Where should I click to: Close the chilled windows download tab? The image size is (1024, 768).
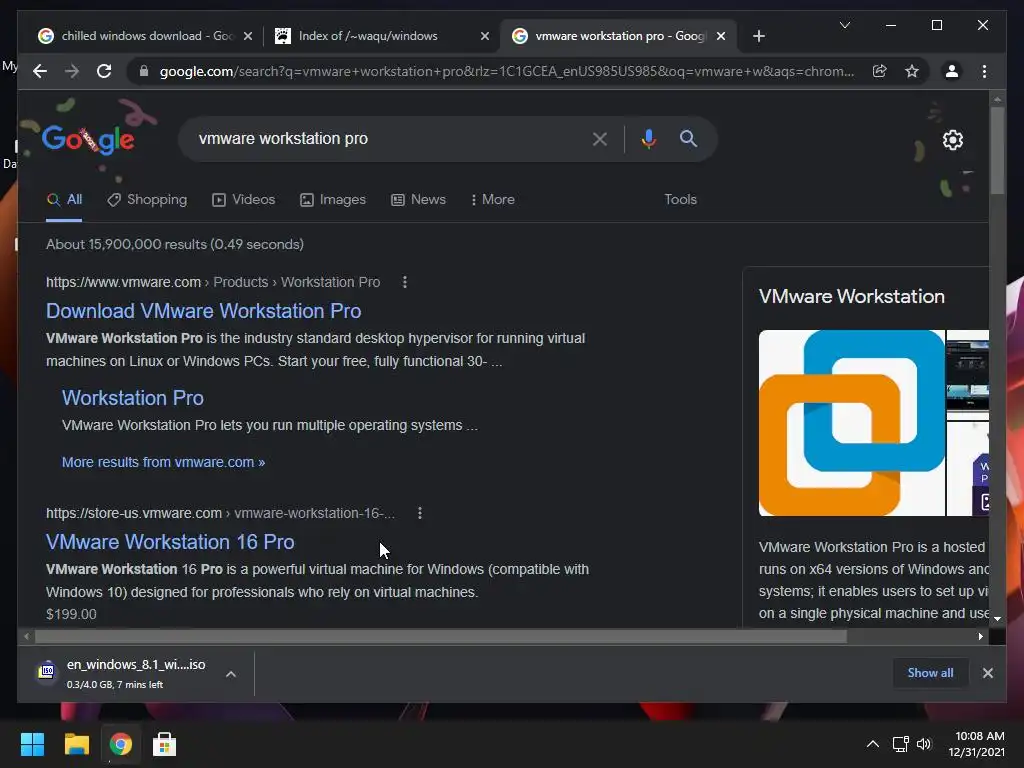pos(248,36)
